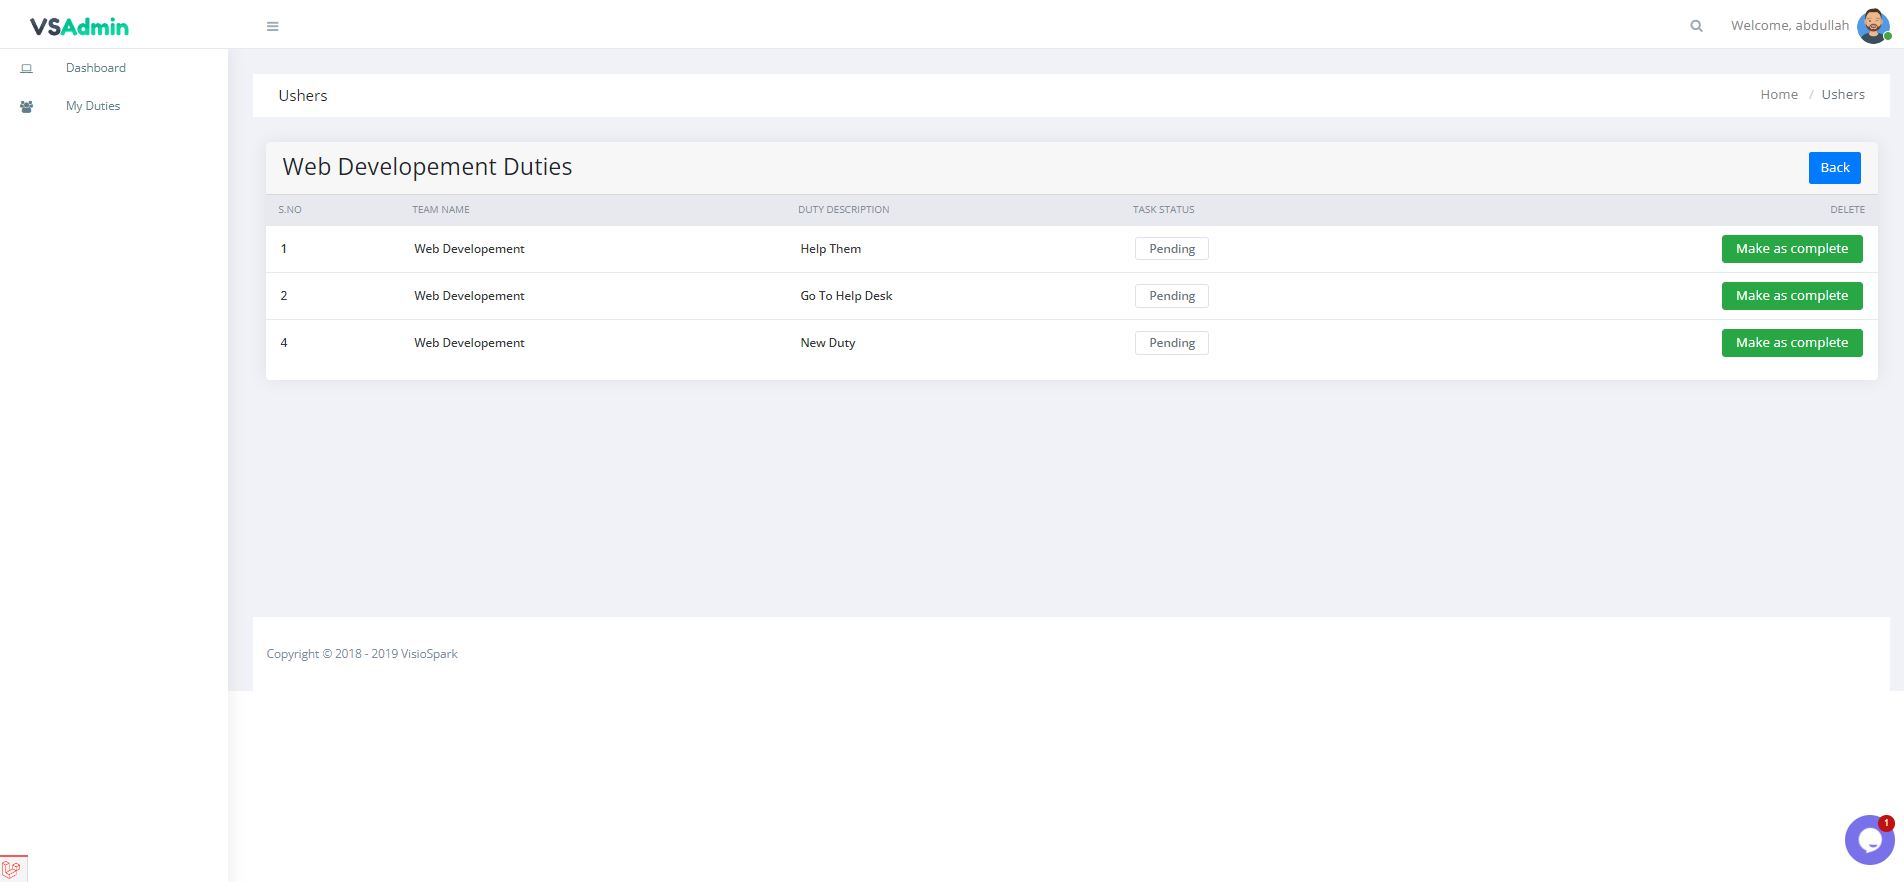Click the Laravel debug icon at bottom-left
Screen dimensions: 1904x882
tap(12, 869)
